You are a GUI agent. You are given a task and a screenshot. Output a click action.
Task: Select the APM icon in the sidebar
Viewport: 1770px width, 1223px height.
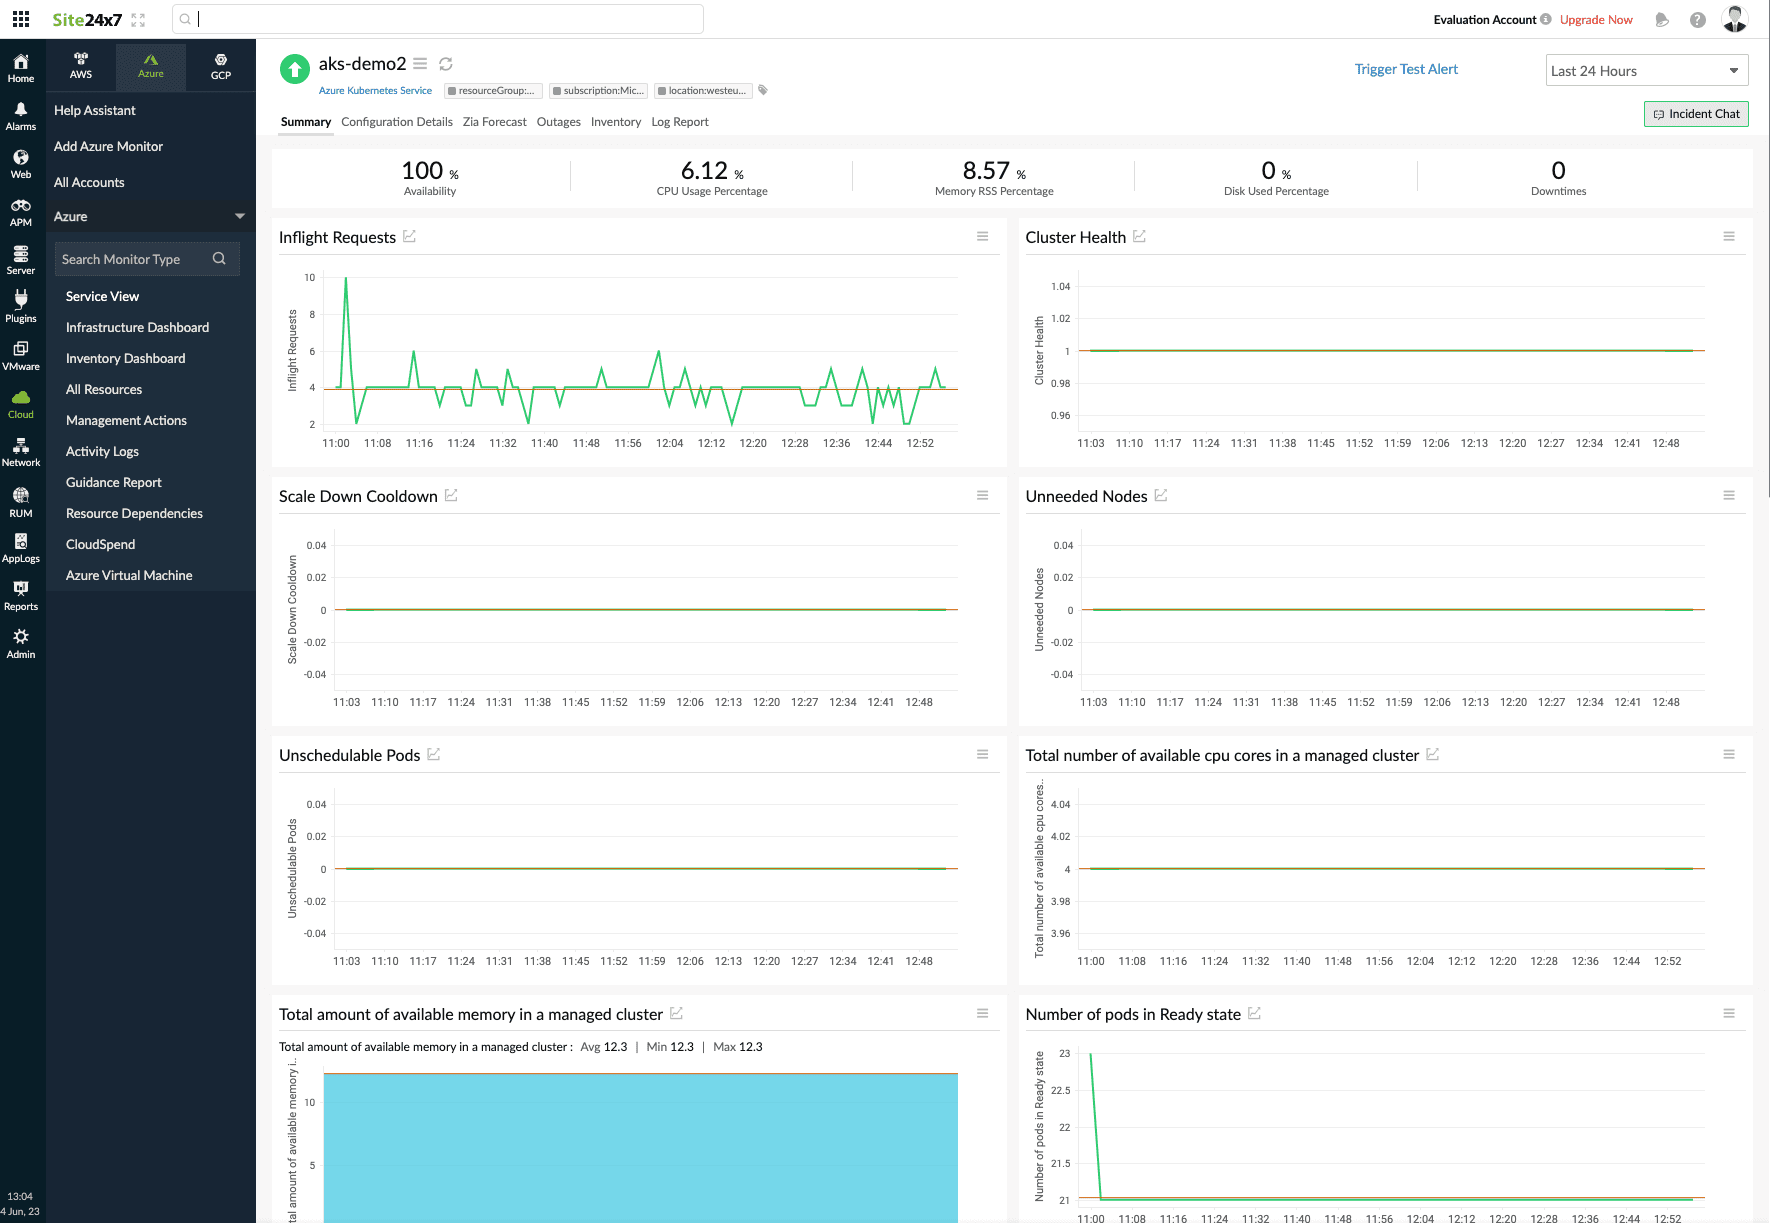[x=21, y=211]
